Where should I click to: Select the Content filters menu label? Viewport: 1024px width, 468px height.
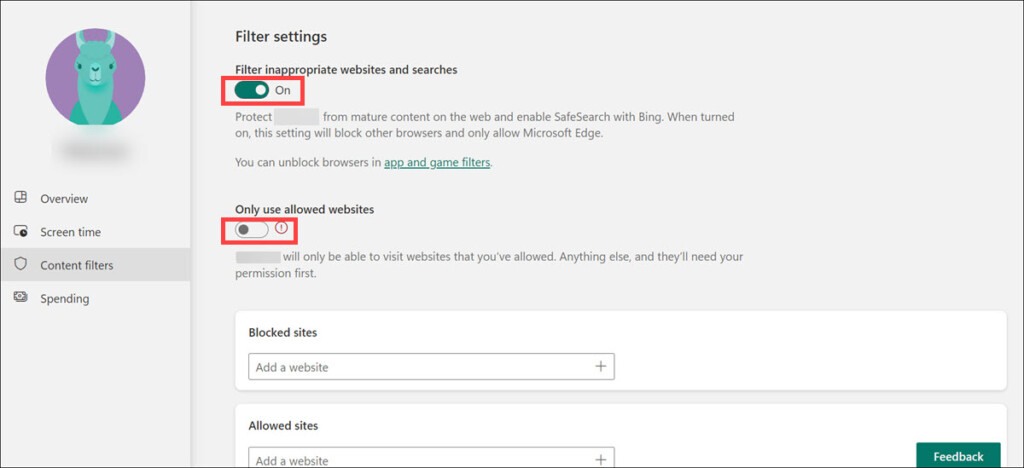coord(76,265)
